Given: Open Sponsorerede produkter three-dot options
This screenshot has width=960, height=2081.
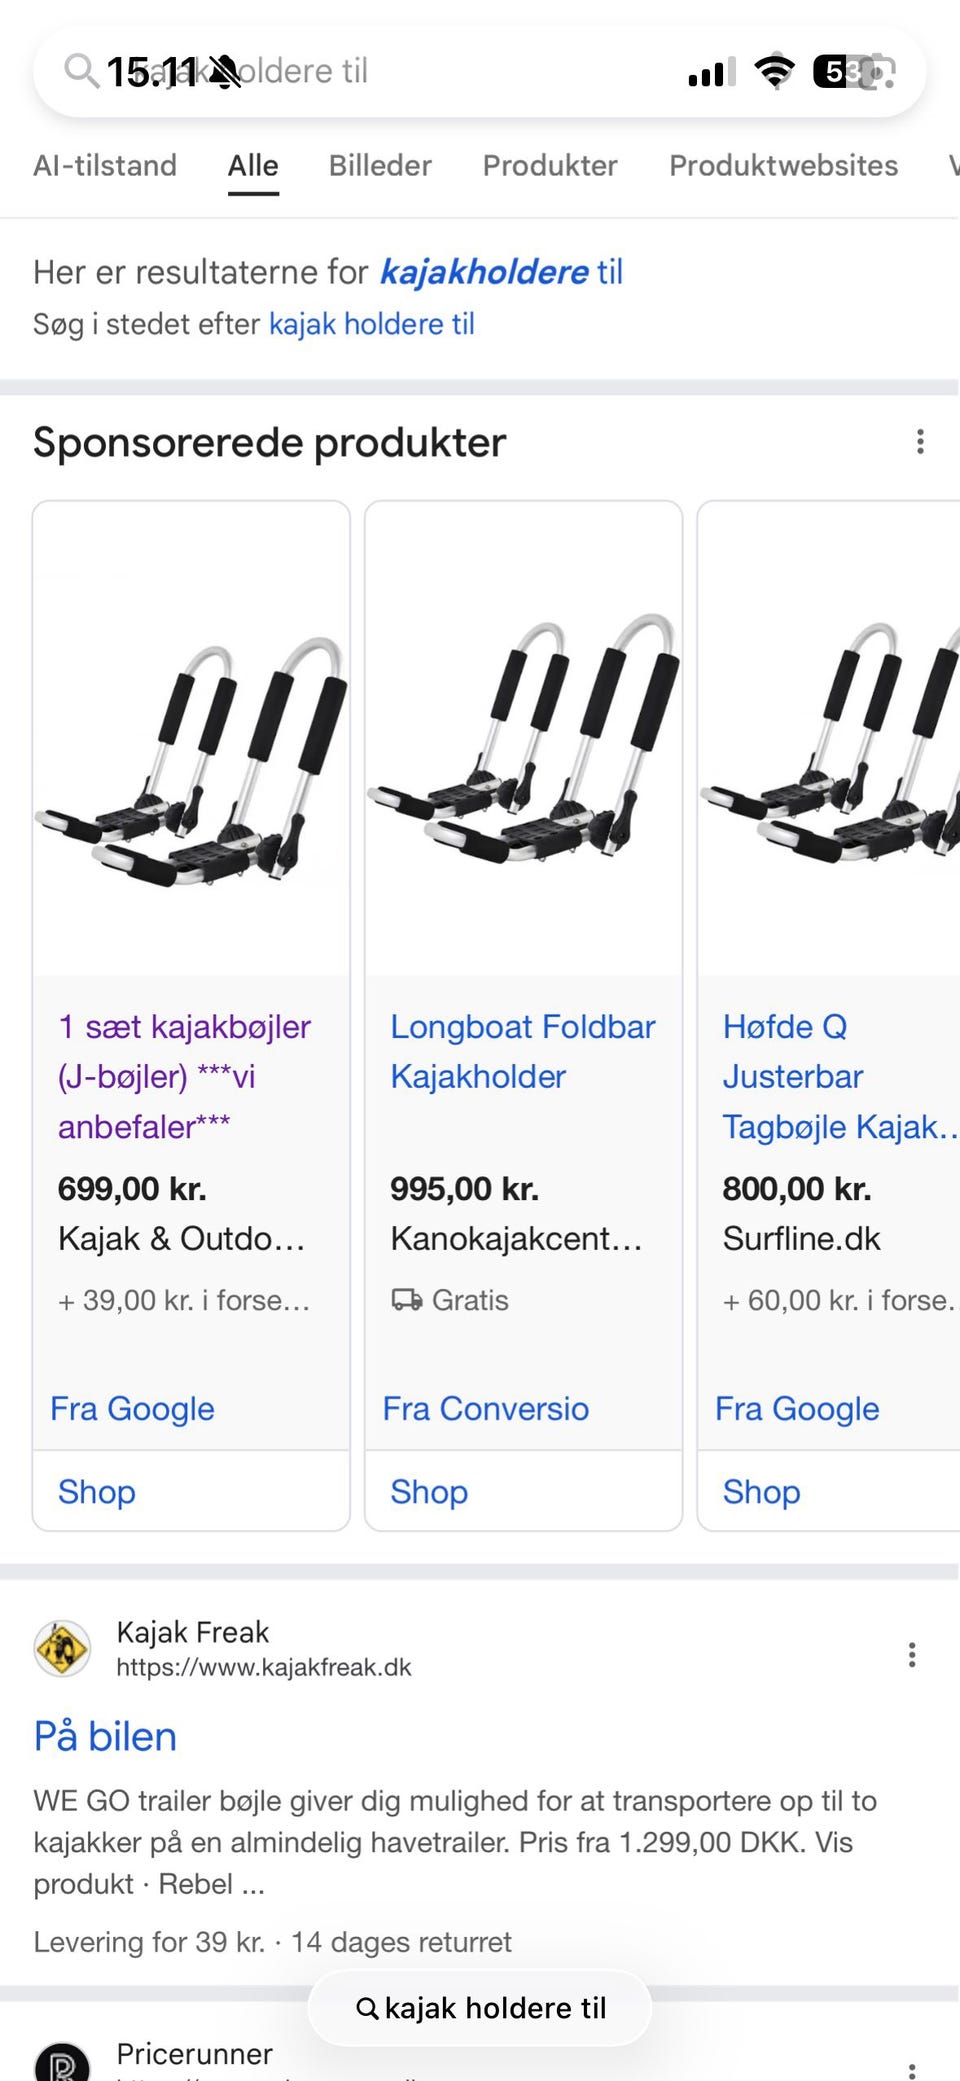Looking at the screenshot, I should tap(920, 442).
